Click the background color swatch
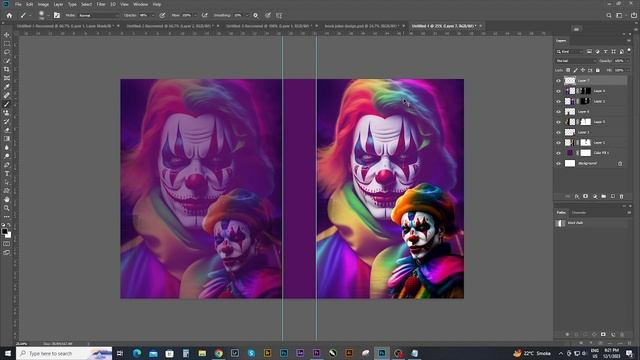This screenshot has width=640, height=360. 8,235
